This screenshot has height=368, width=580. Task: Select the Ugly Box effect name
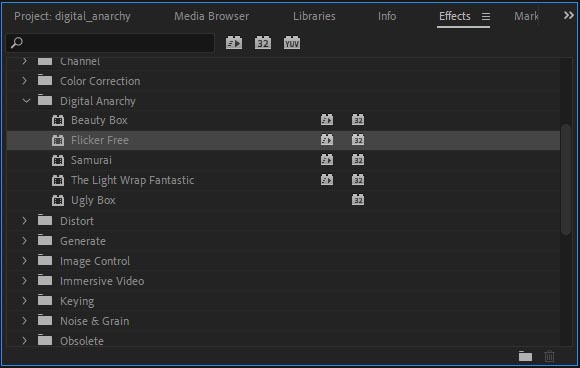click(93, 200)
